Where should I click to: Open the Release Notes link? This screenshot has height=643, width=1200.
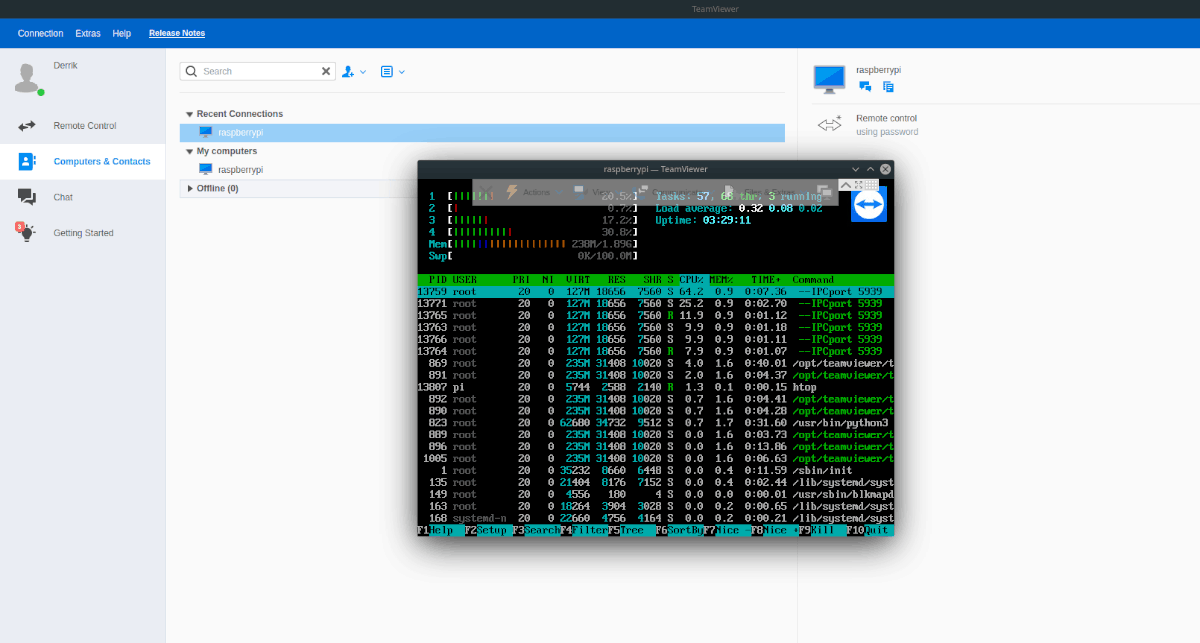point(177,33)
